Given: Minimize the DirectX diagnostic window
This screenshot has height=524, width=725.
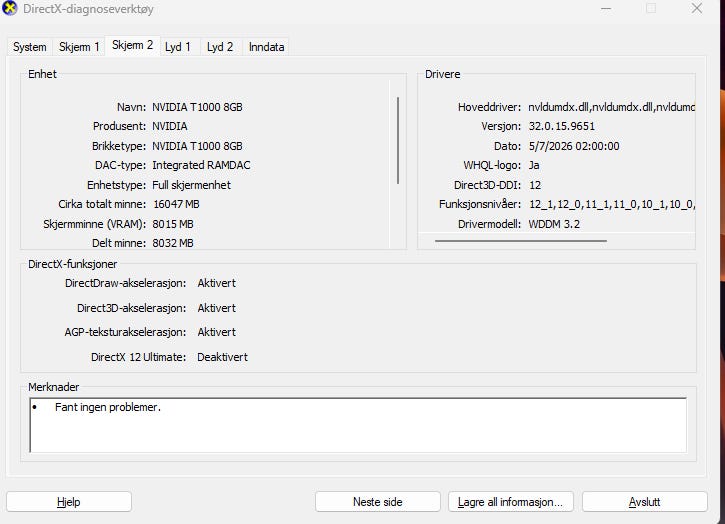Looking at the screenshot, I should (606, 8).
